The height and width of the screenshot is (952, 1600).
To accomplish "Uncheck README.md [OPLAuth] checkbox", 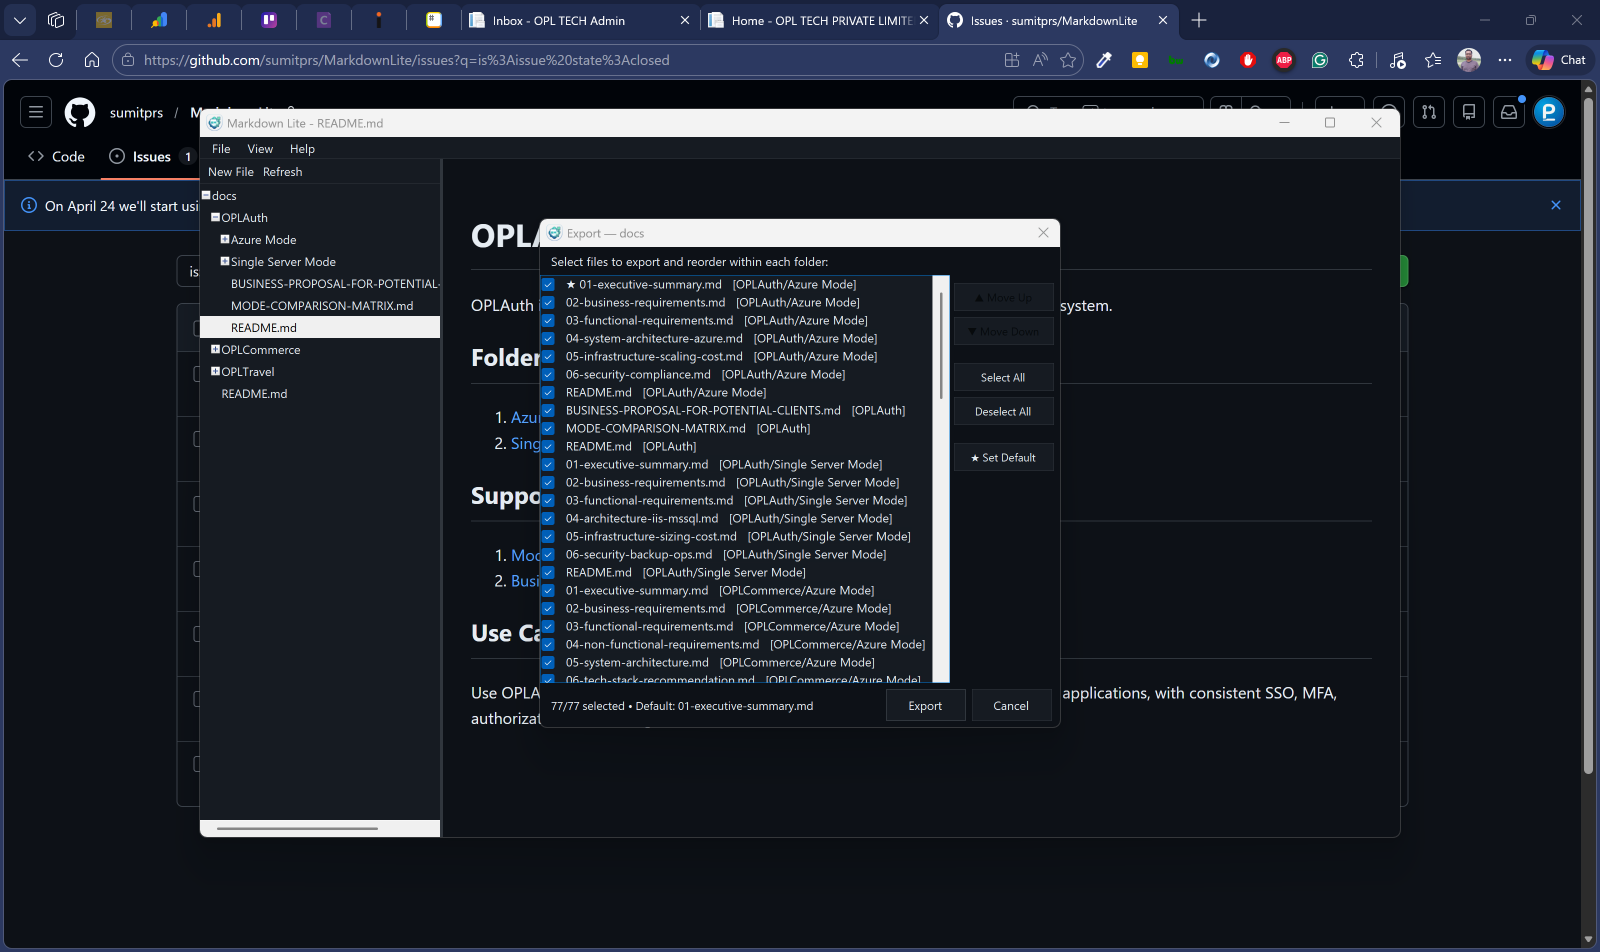I will click(548, 446).
